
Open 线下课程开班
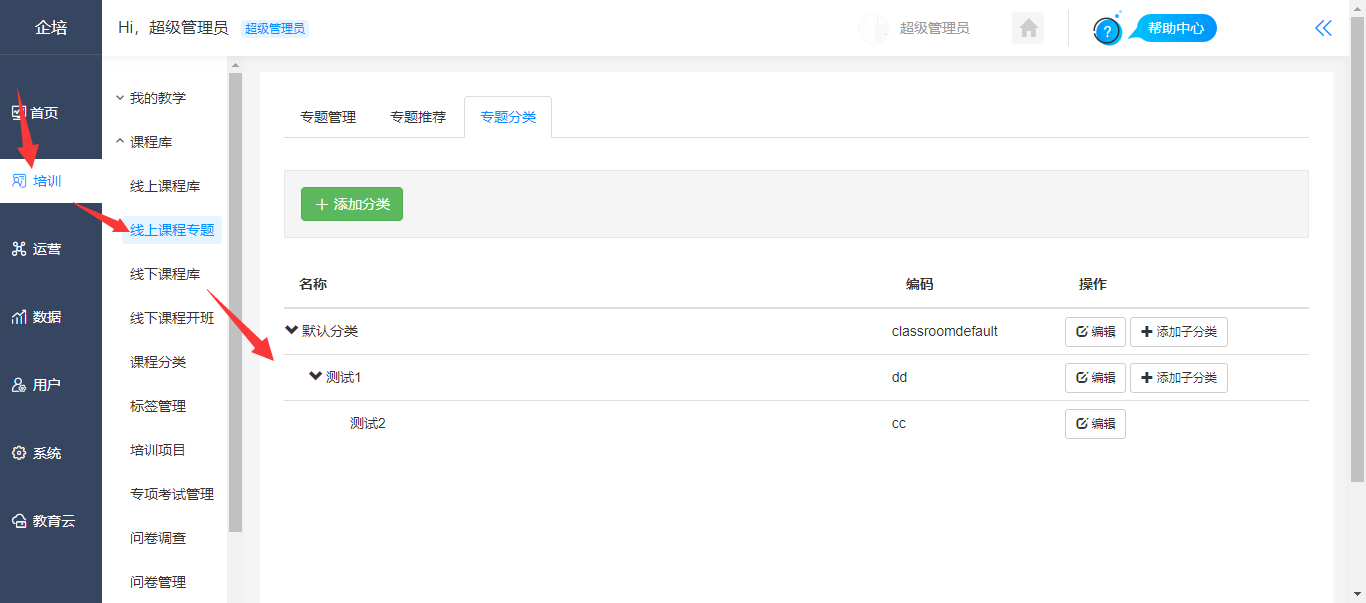point(172,318)
